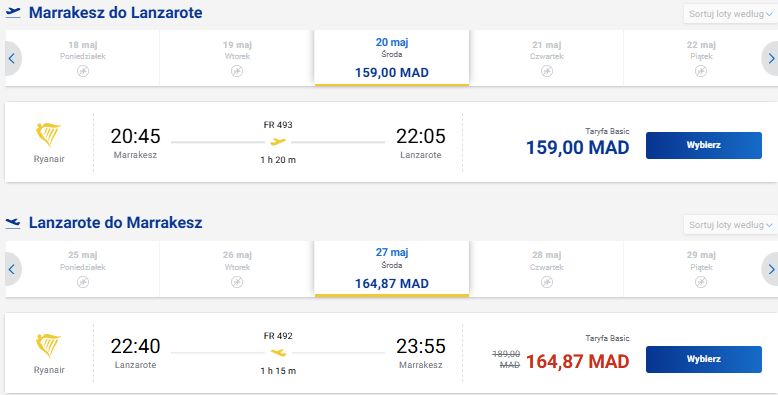Go to earlier outbound dates with the left arrow
Screen dimensions: 778x395
pos(12,59)
